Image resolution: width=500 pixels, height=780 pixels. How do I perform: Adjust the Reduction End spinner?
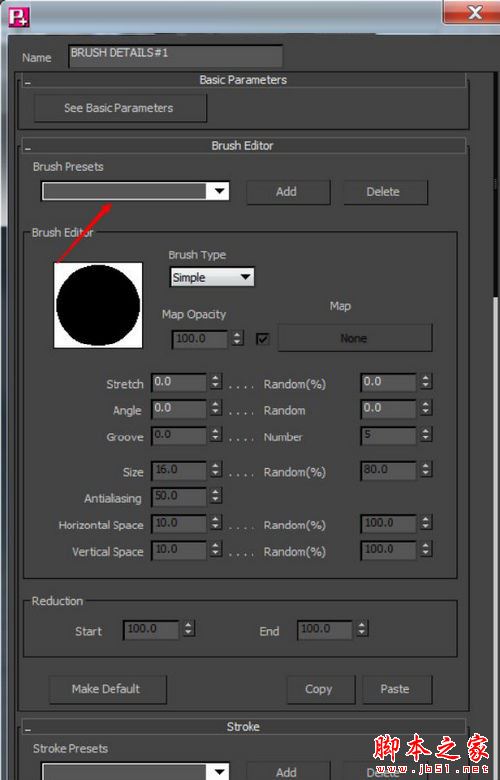(362, 629)
